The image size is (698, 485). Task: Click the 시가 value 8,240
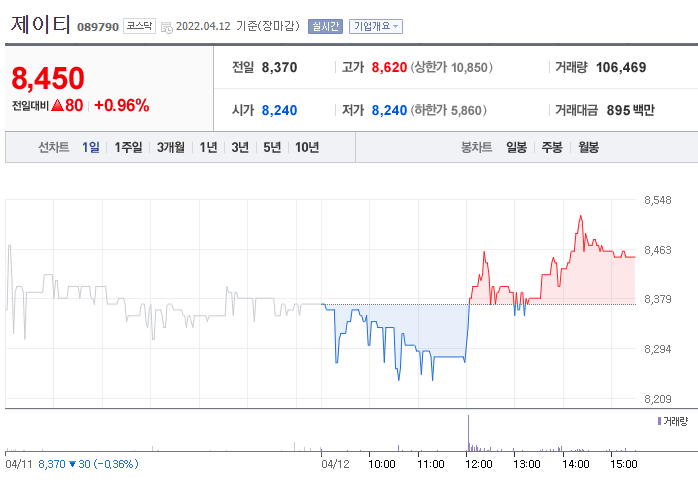(x=279, y=110)
